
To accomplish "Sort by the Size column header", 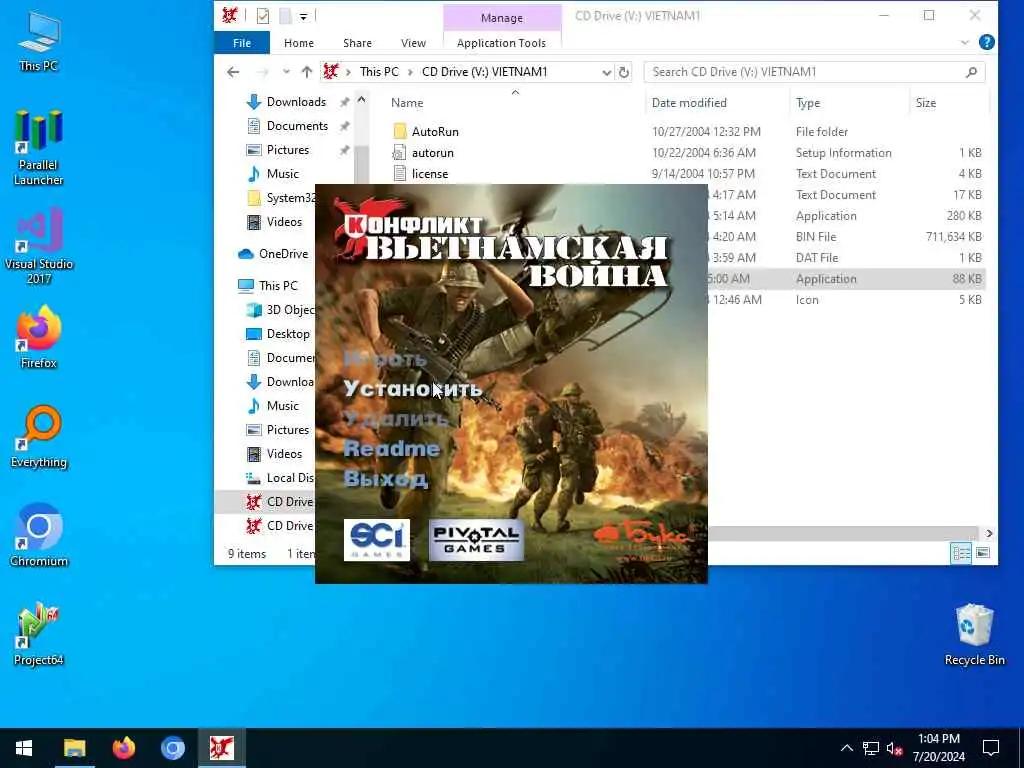I will 925,103.
